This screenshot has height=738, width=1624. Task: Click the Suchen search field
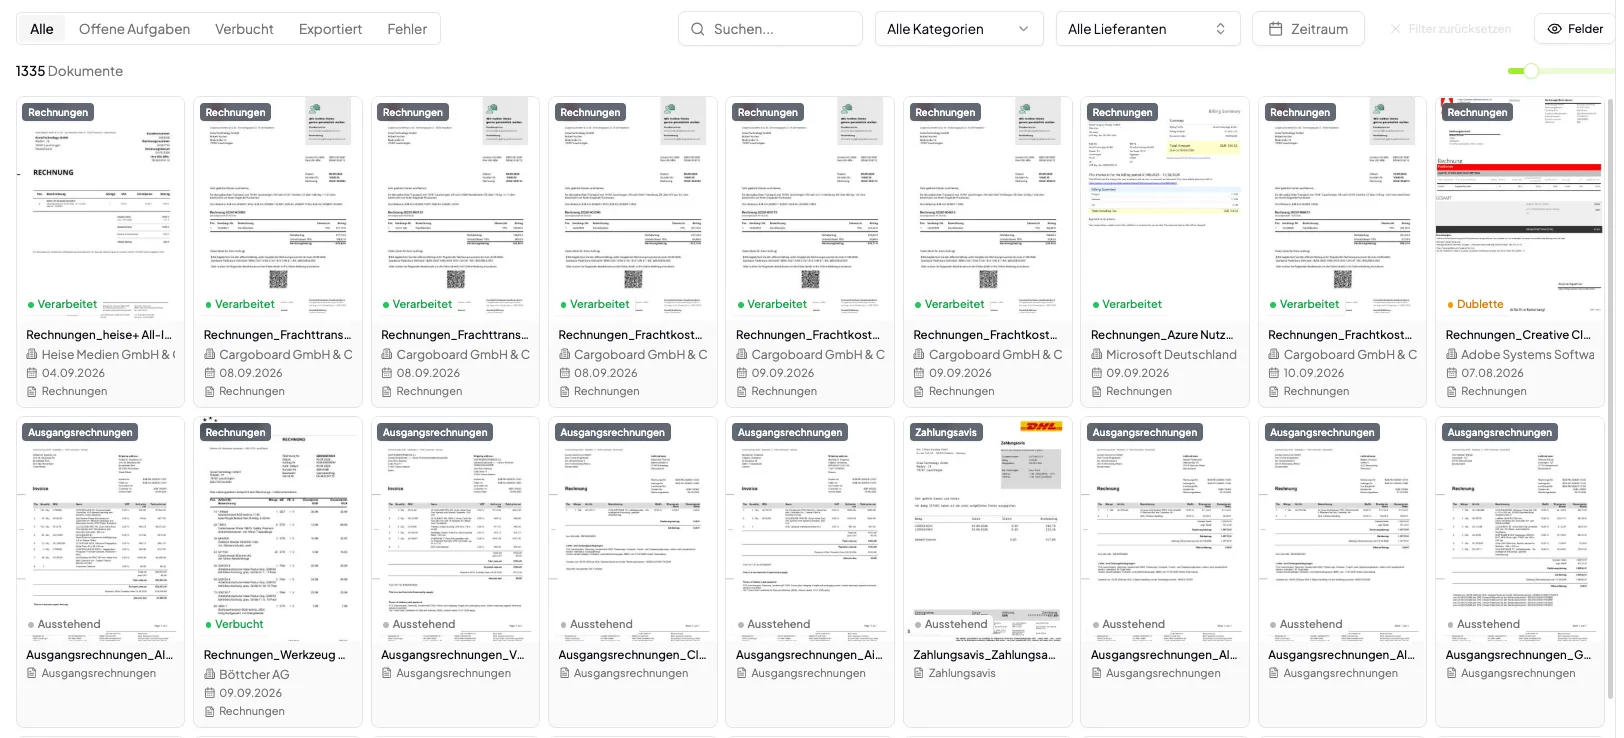pos(770,29)
